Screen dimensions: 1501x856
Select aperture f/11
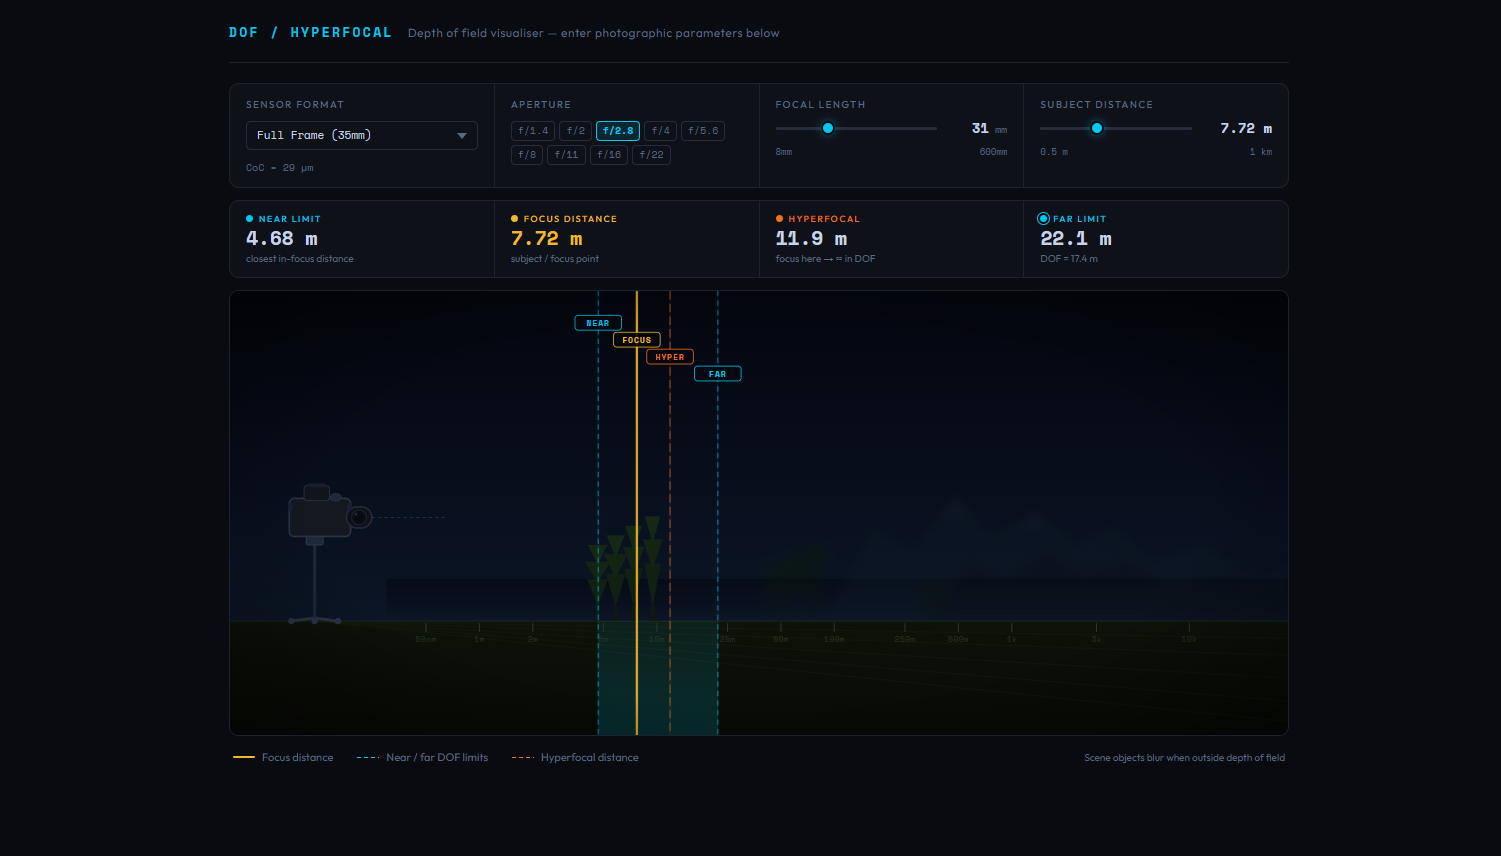[566, 155]
